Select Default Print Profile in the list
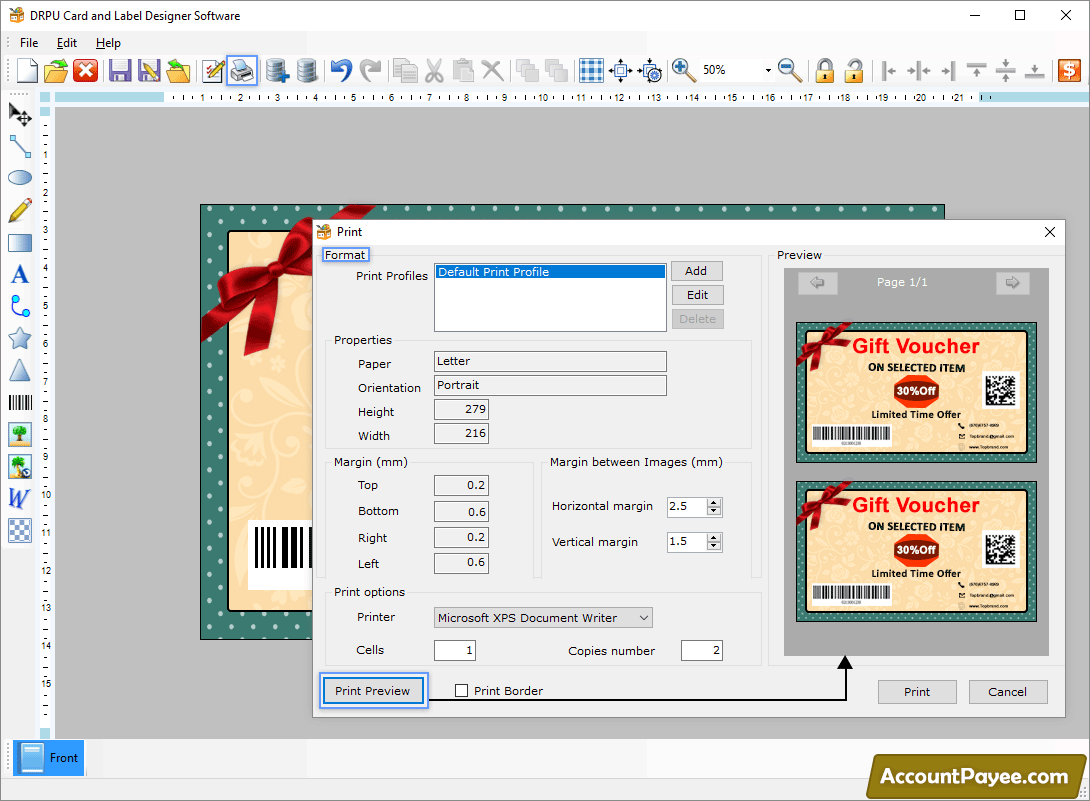This screenshot has width=1090, height=801. click(550, 272)
